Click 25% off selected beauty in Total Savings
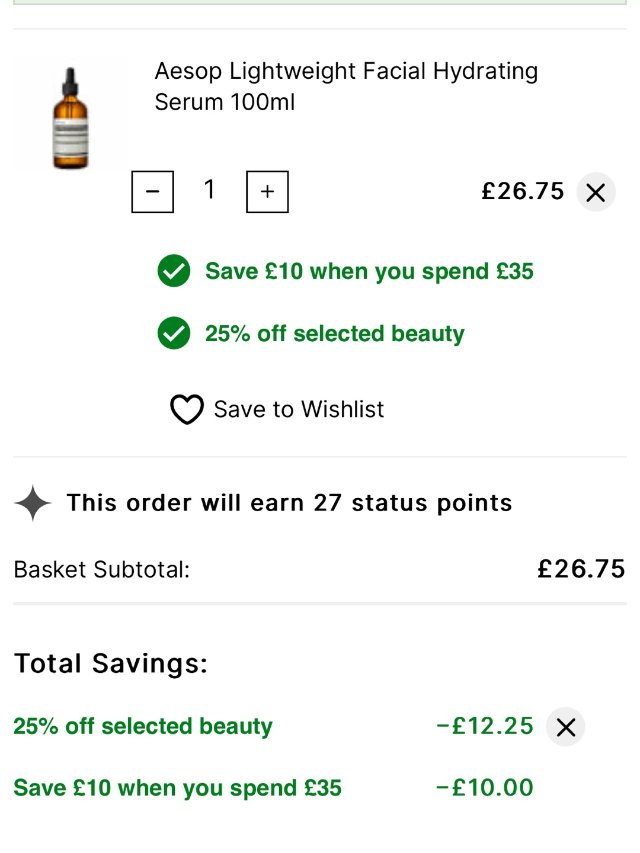Screen dimensions: 640x853 [142, 726]
